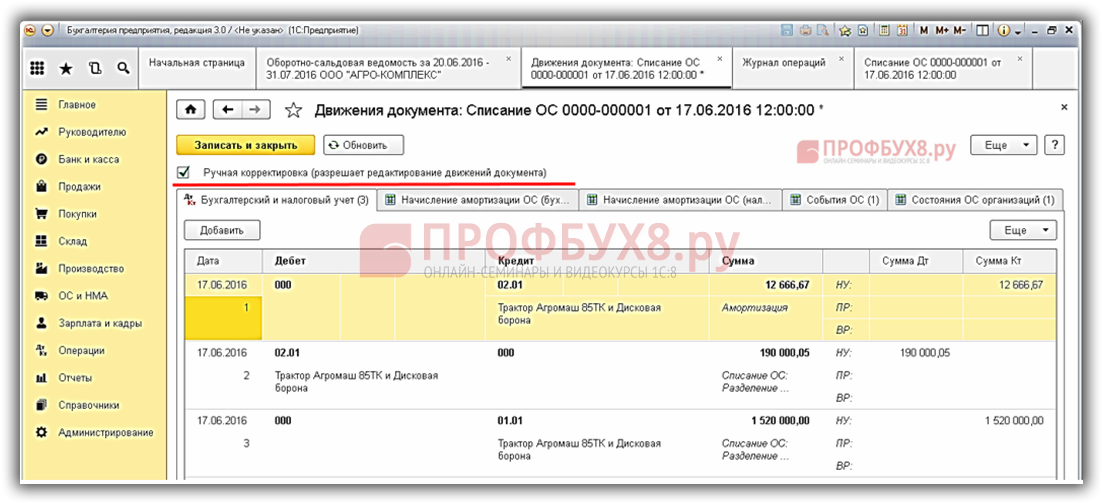Click the M- memory subtract button
The height and width of the screenshot is (504, 1103).
tap(960, 30)
